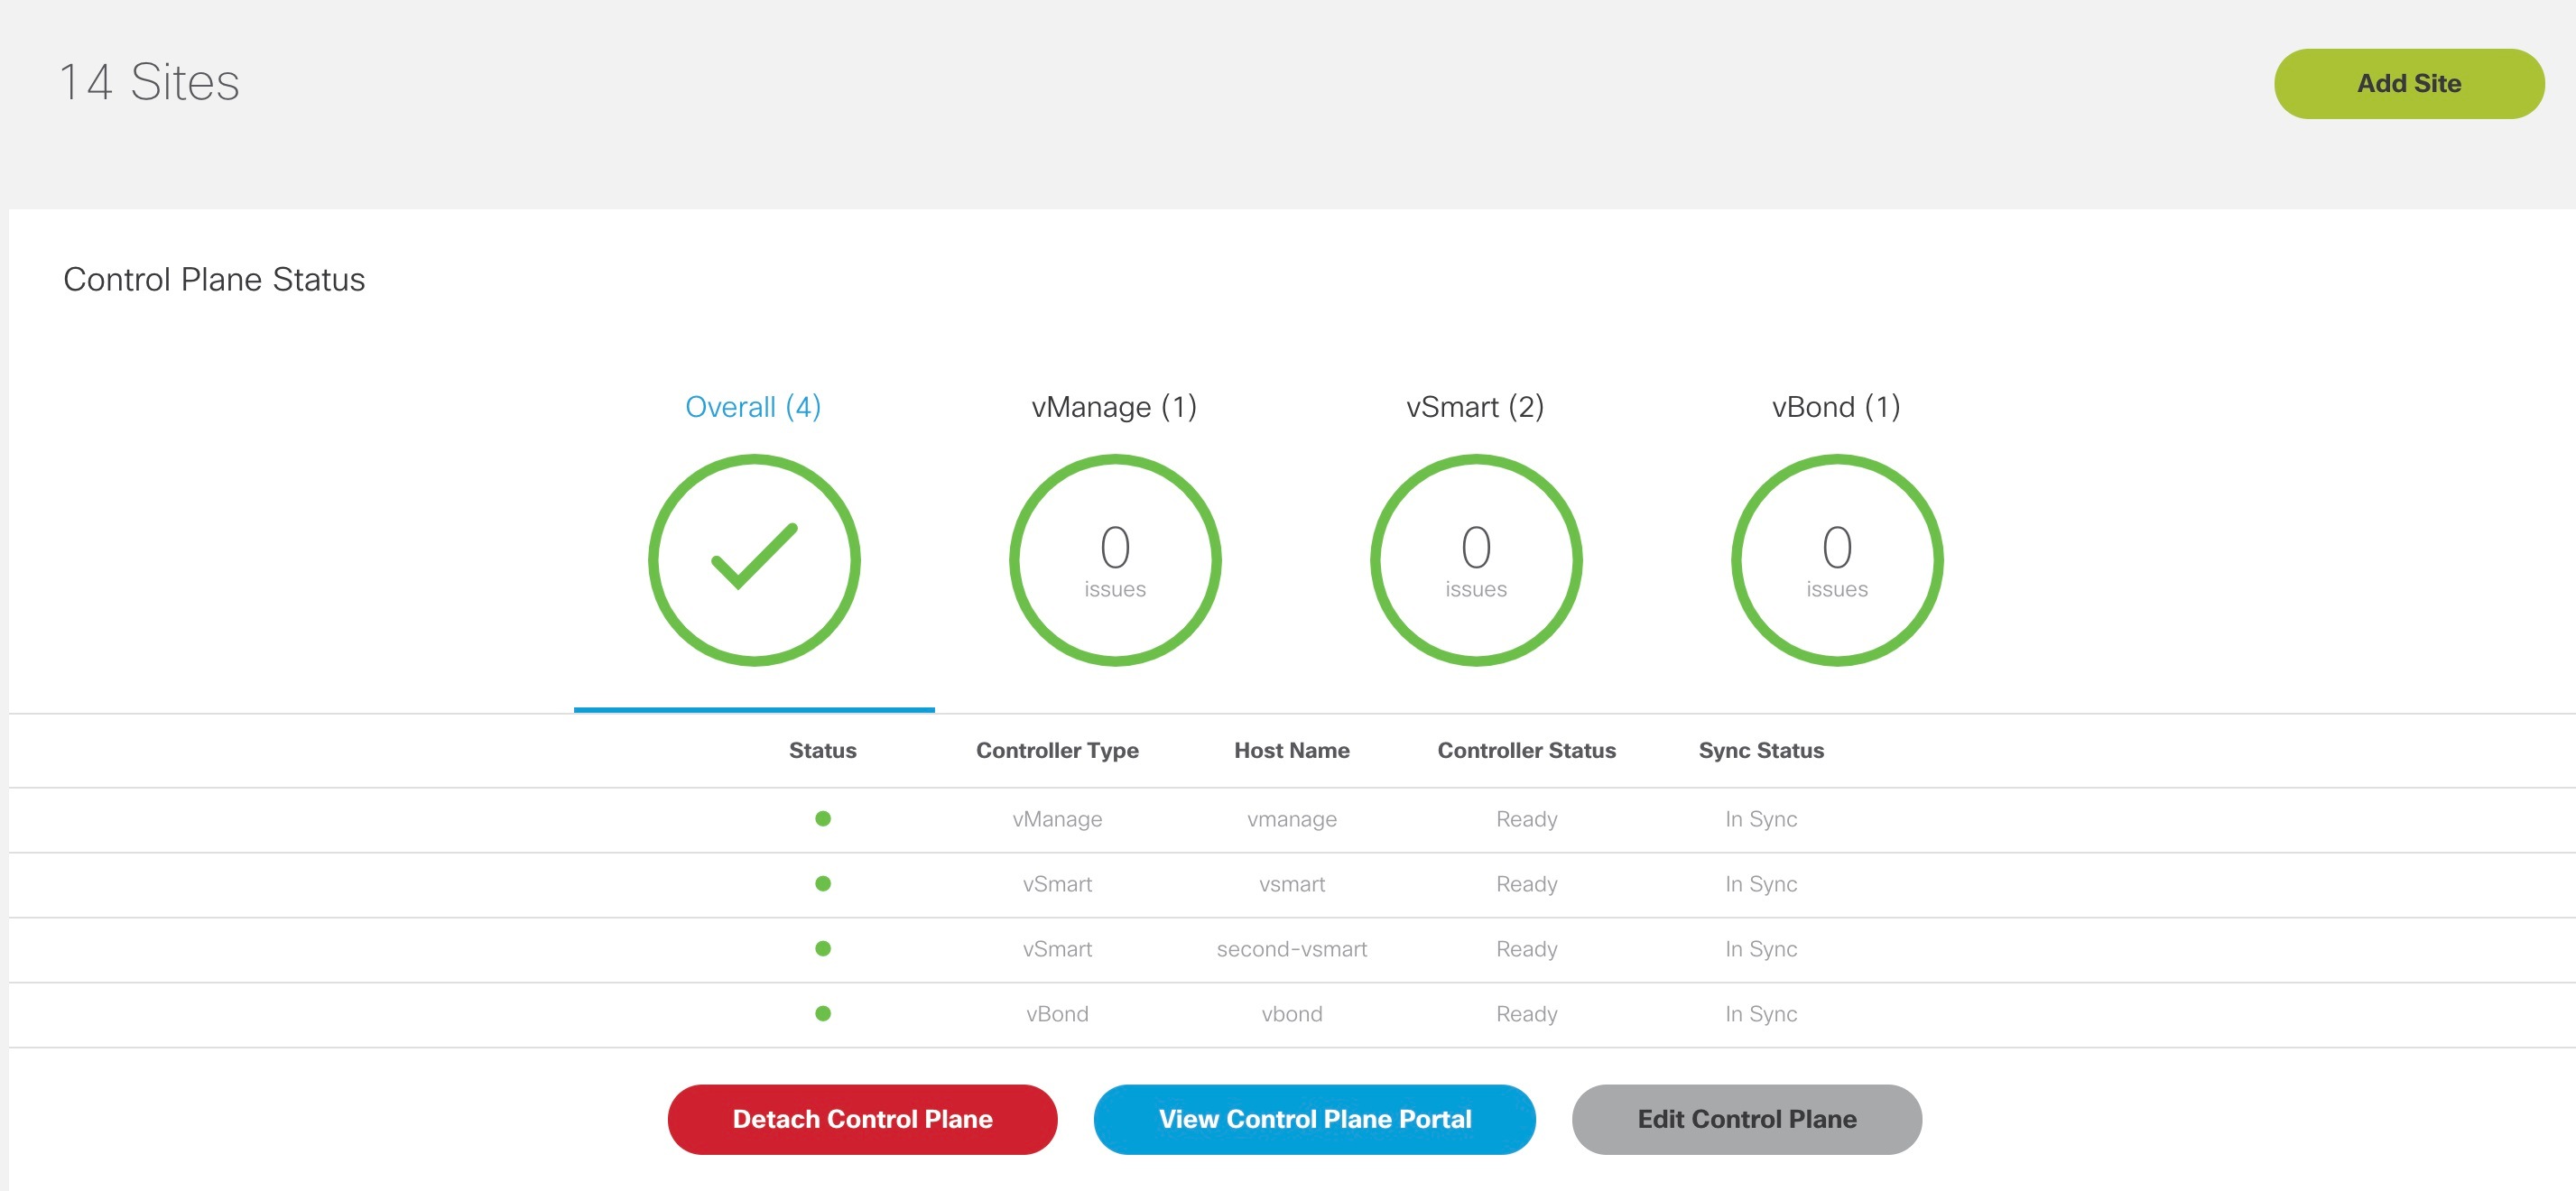Click Ready status in vbond row
The image size is (2576, 1191).
coord(1526,1014)
